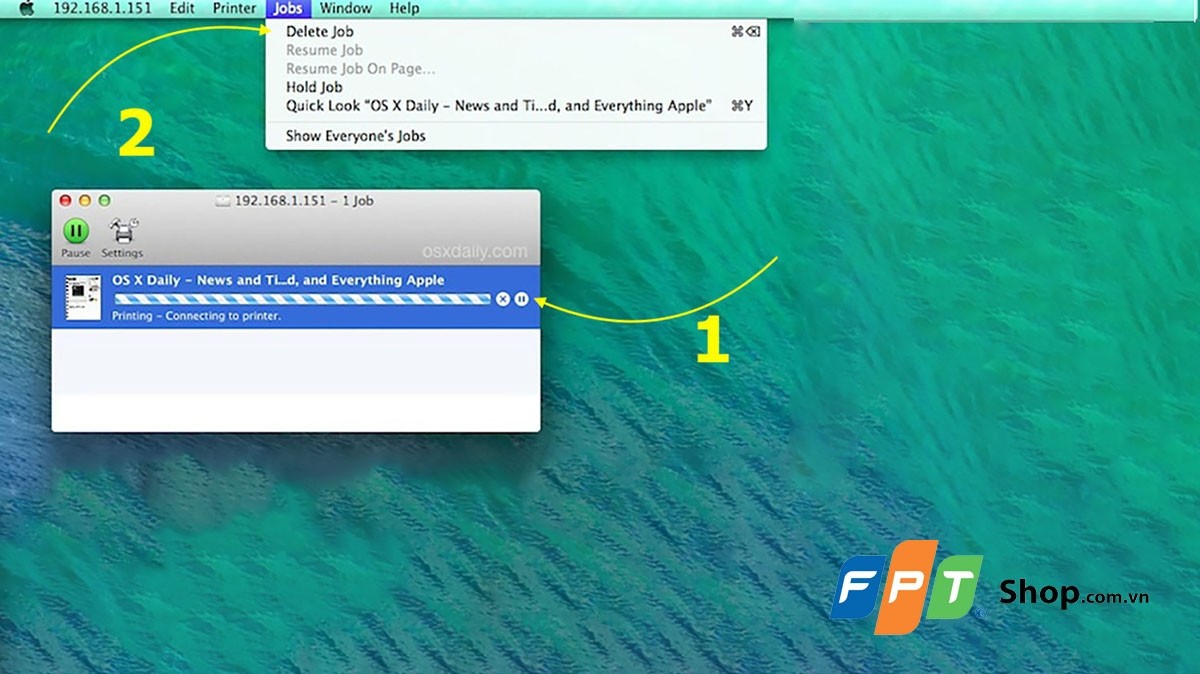The width and height of the screenshot is (1200, 674).
Task: Open the Printer menu
Action: (x=233, y=8)
